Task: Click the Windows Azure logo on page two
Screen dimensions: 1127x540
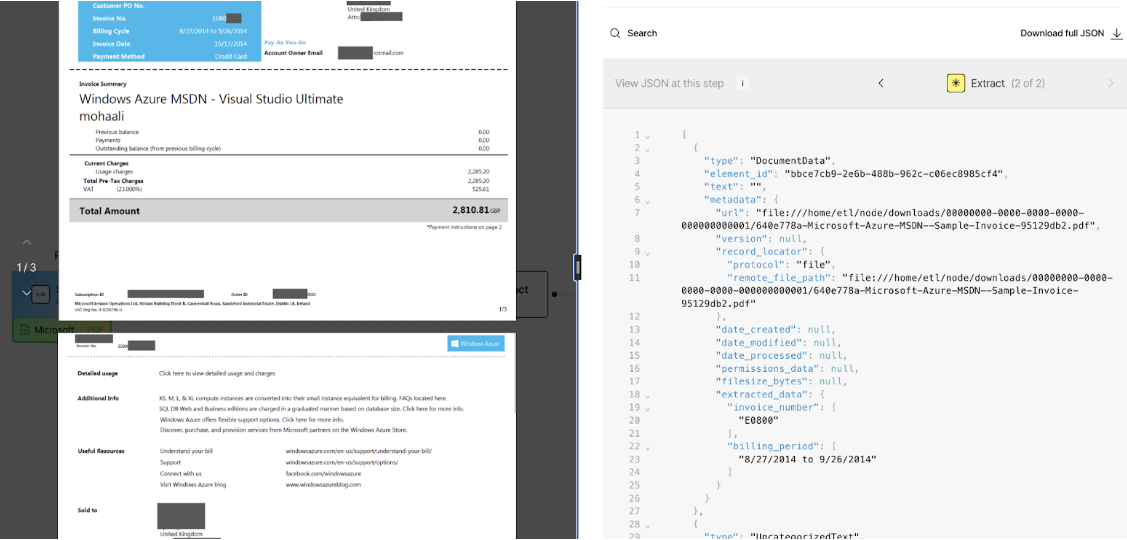Action: pos(476,344)
